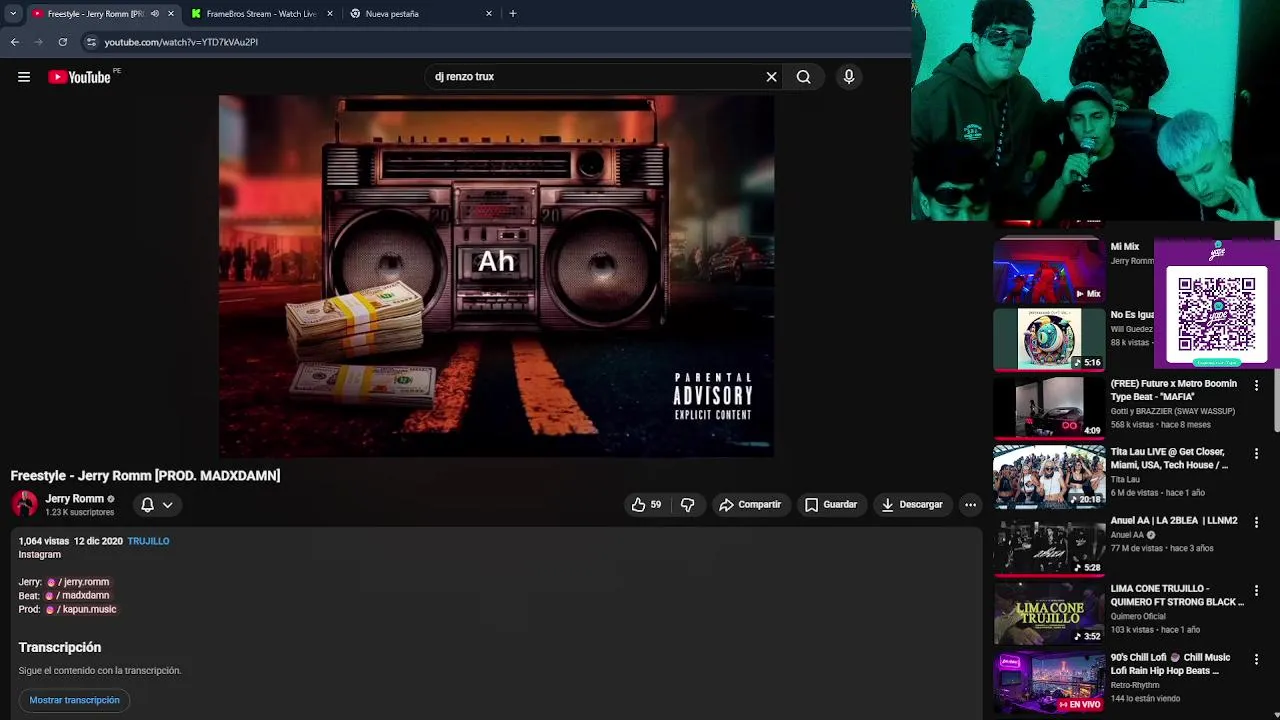The image size is (1280, 720).
Task: Open the Mi Mix playlist thumbnail
Action: click(x=1048, y=270)
